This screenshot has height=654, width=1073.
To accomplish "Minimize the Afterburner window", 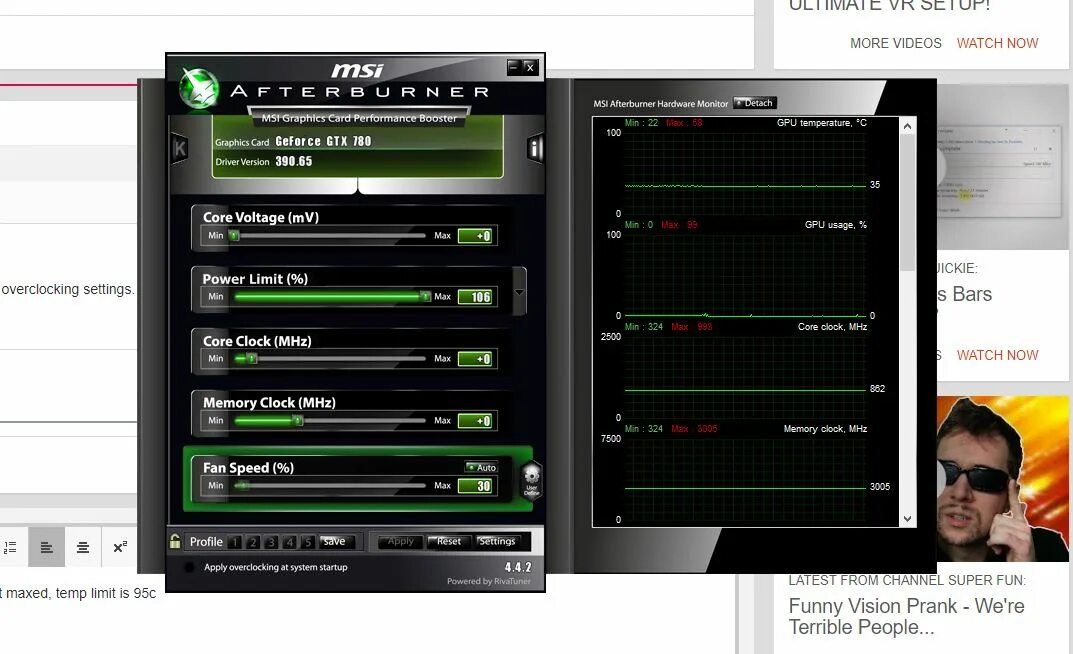I will (514, 67).
